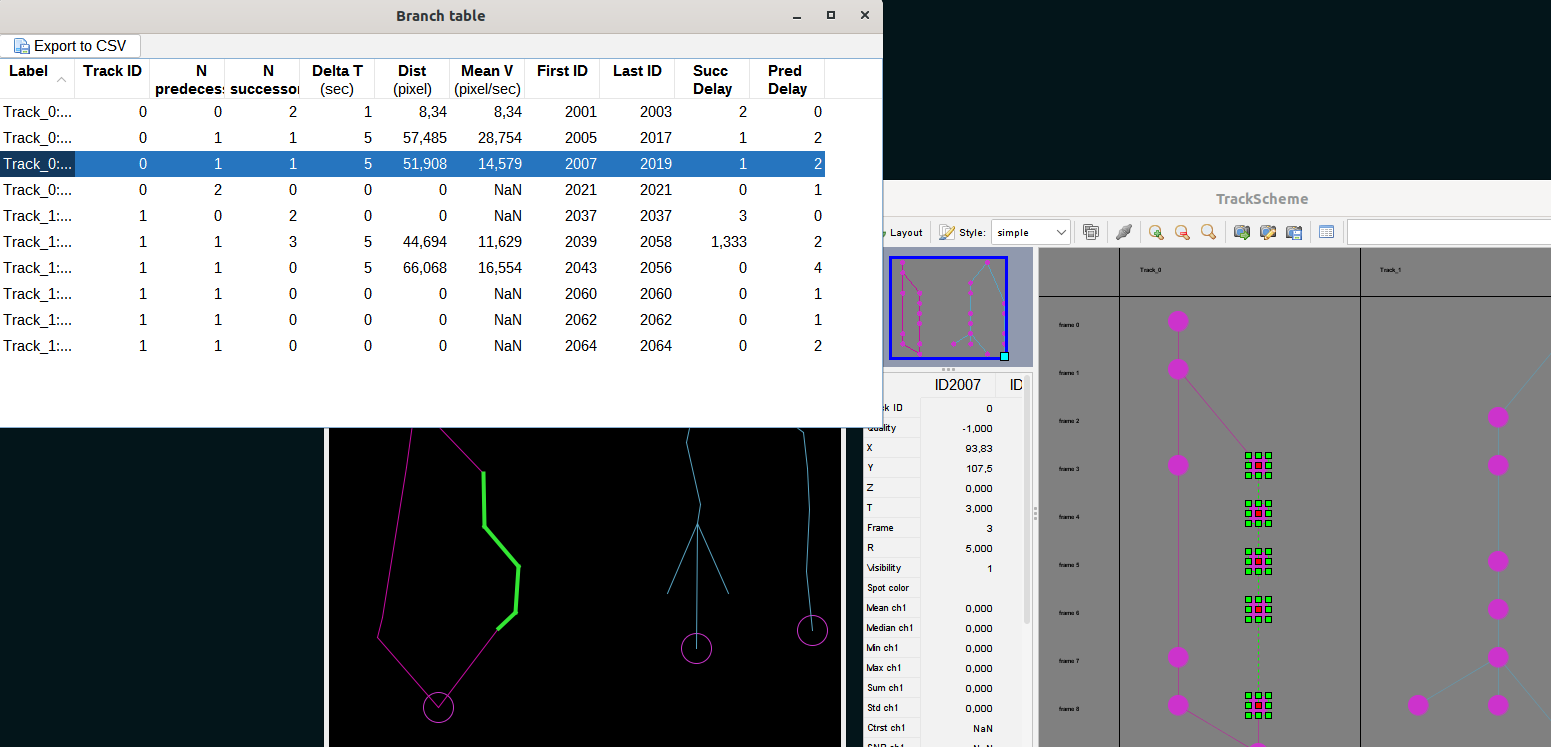Image resolution: width=1551 pixels, height=747 pixels.
Task: Click the zoom out magnifier icon
Action: [x=1182, y=232]
